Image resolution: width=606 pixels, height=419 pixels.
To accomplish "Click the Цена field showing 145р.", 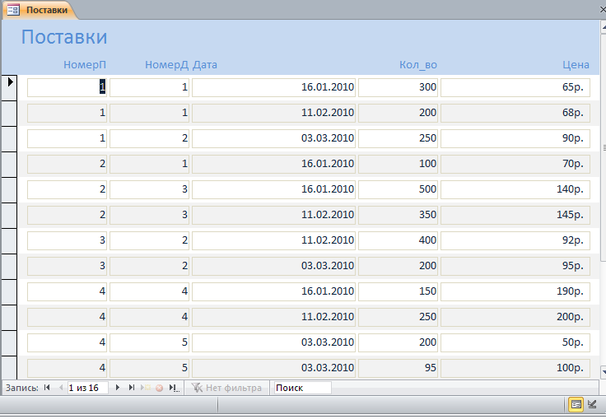I will coord(515,215).
